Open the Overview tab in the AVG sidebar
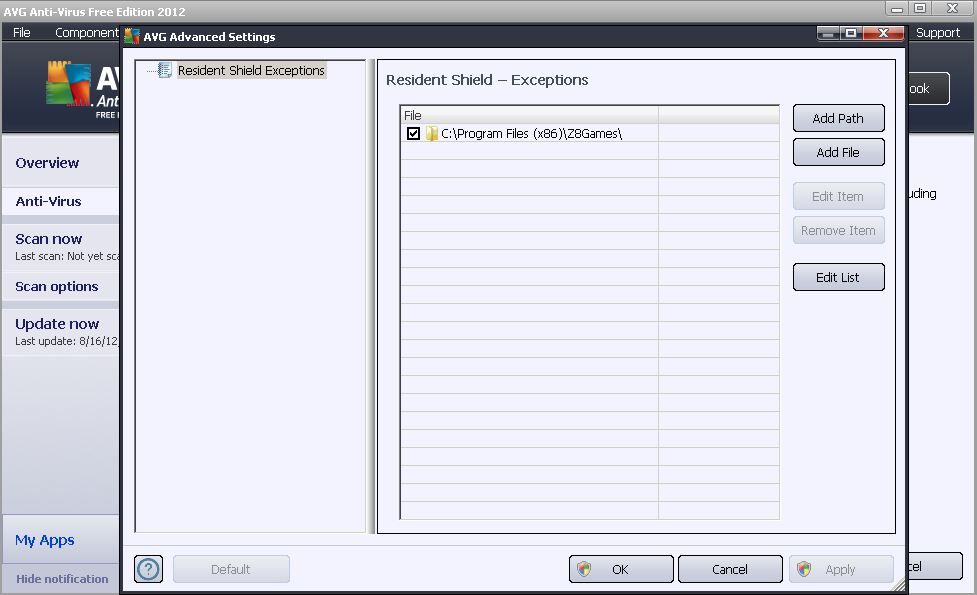 point(60,163)
